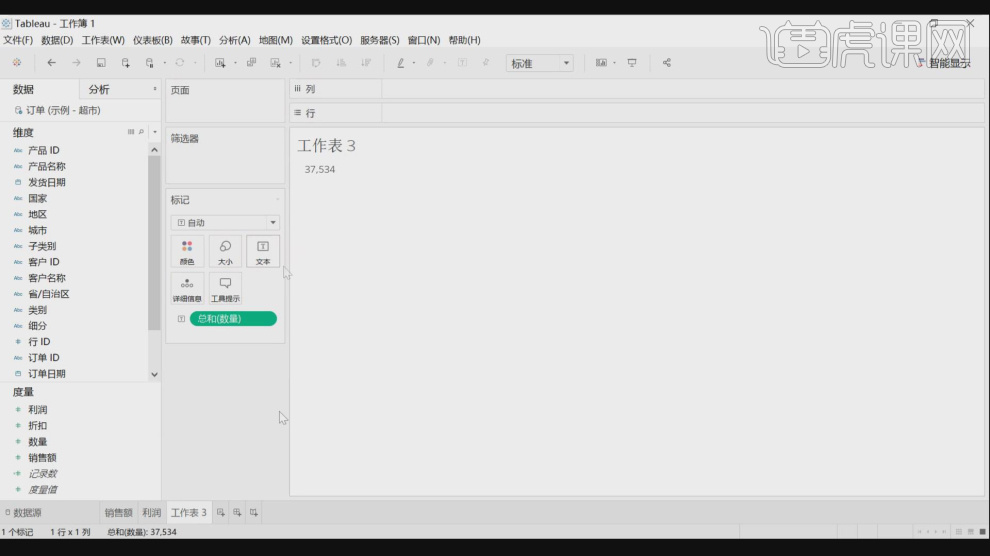
Task: Click the redo forward arrow
Action: 76,62
